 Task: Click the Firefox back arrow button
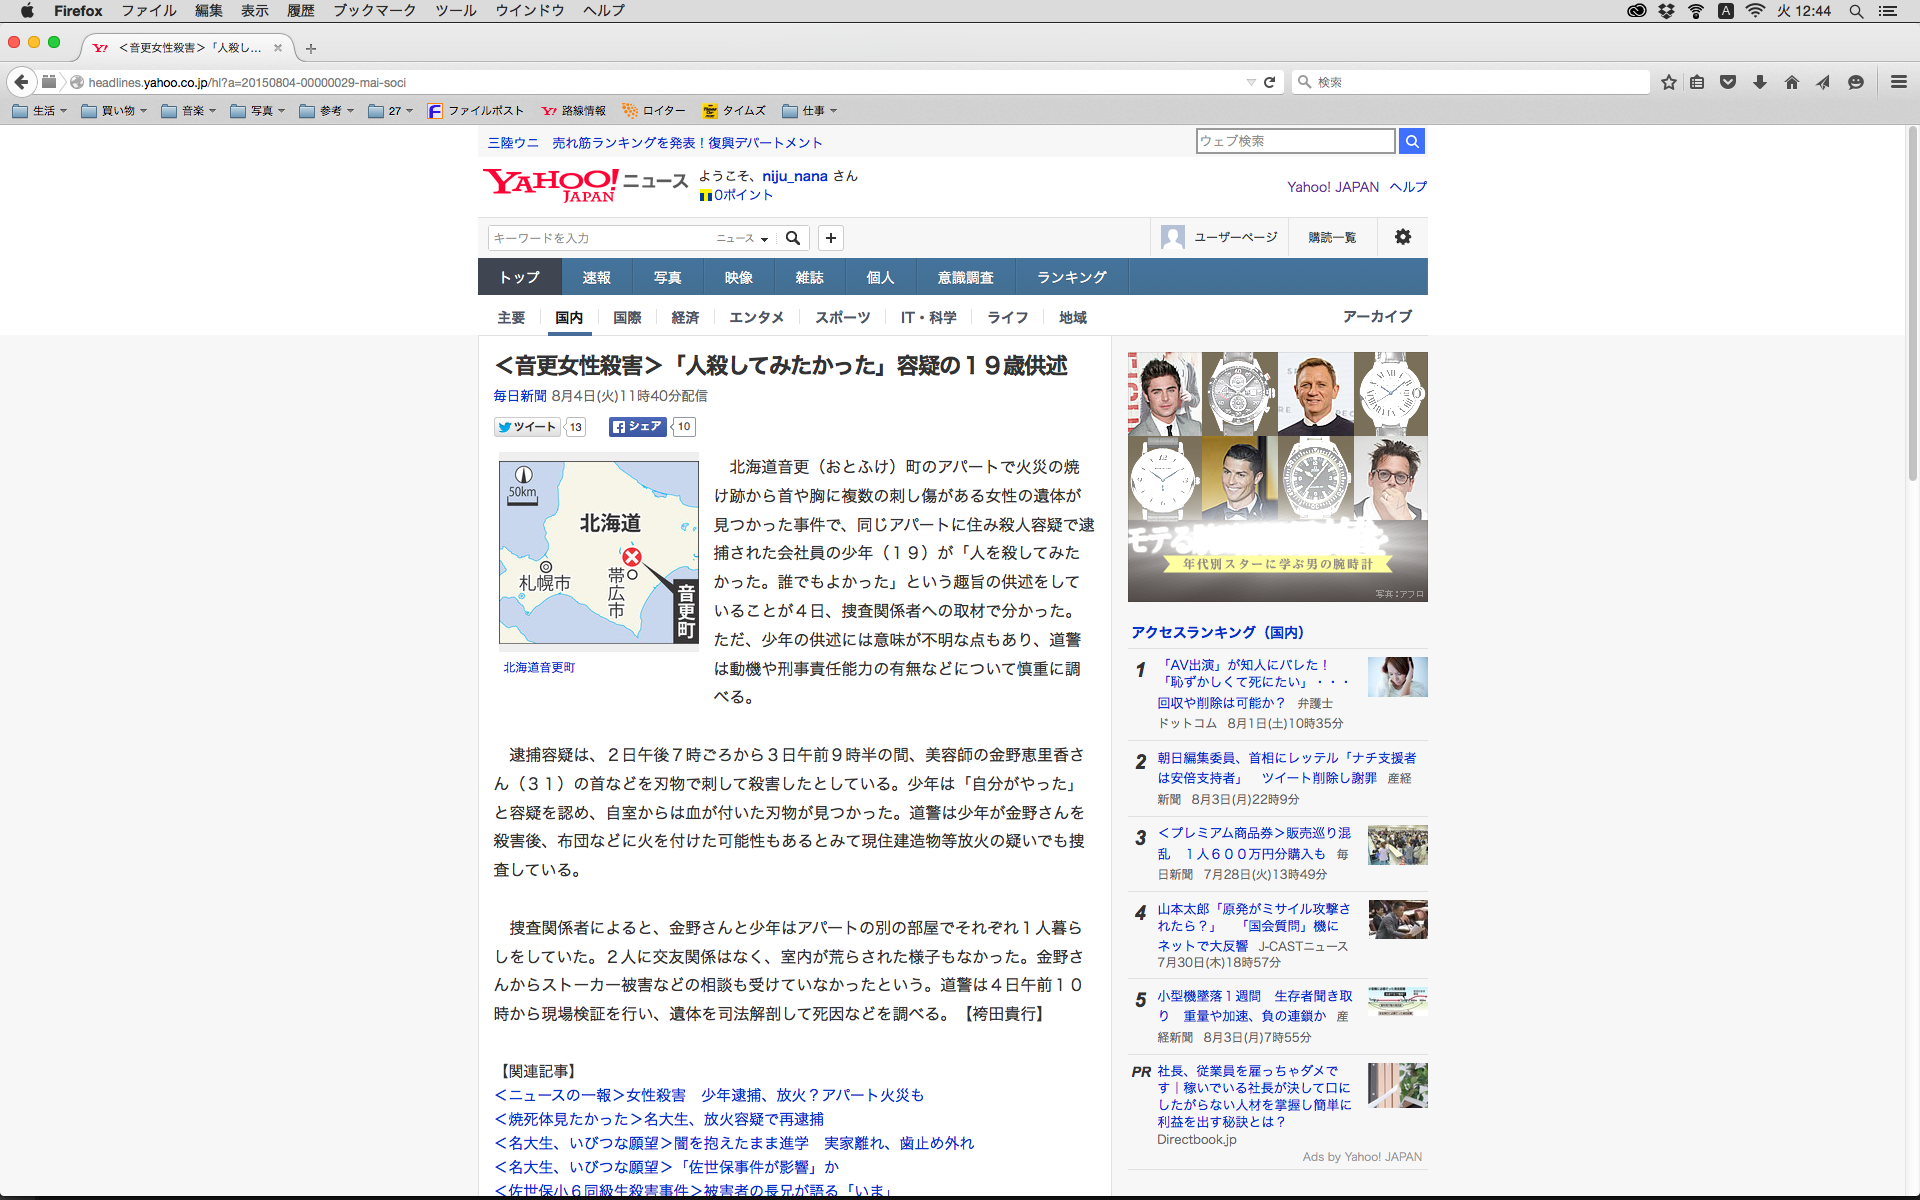(x=21, y=82)
